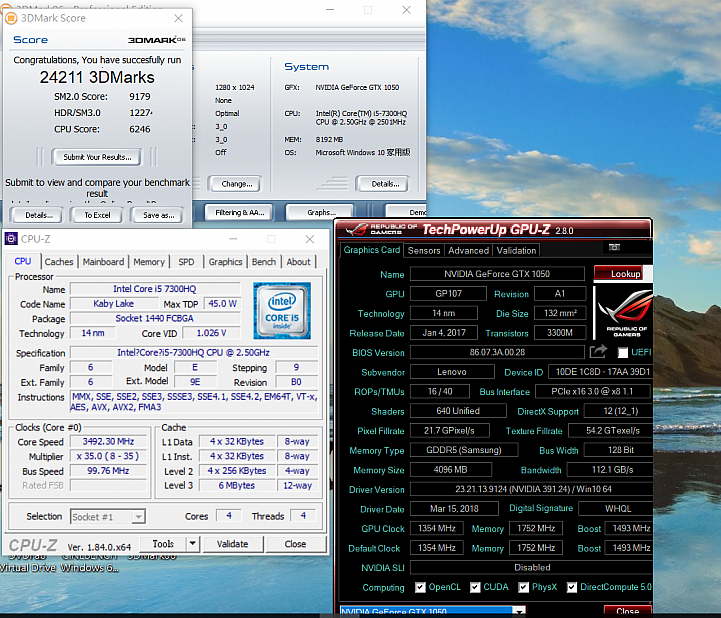The height and width of the screenshot is (618, 721).
Task: Open the Sensors tab in GPU-Z
Action: pos(424,251)
